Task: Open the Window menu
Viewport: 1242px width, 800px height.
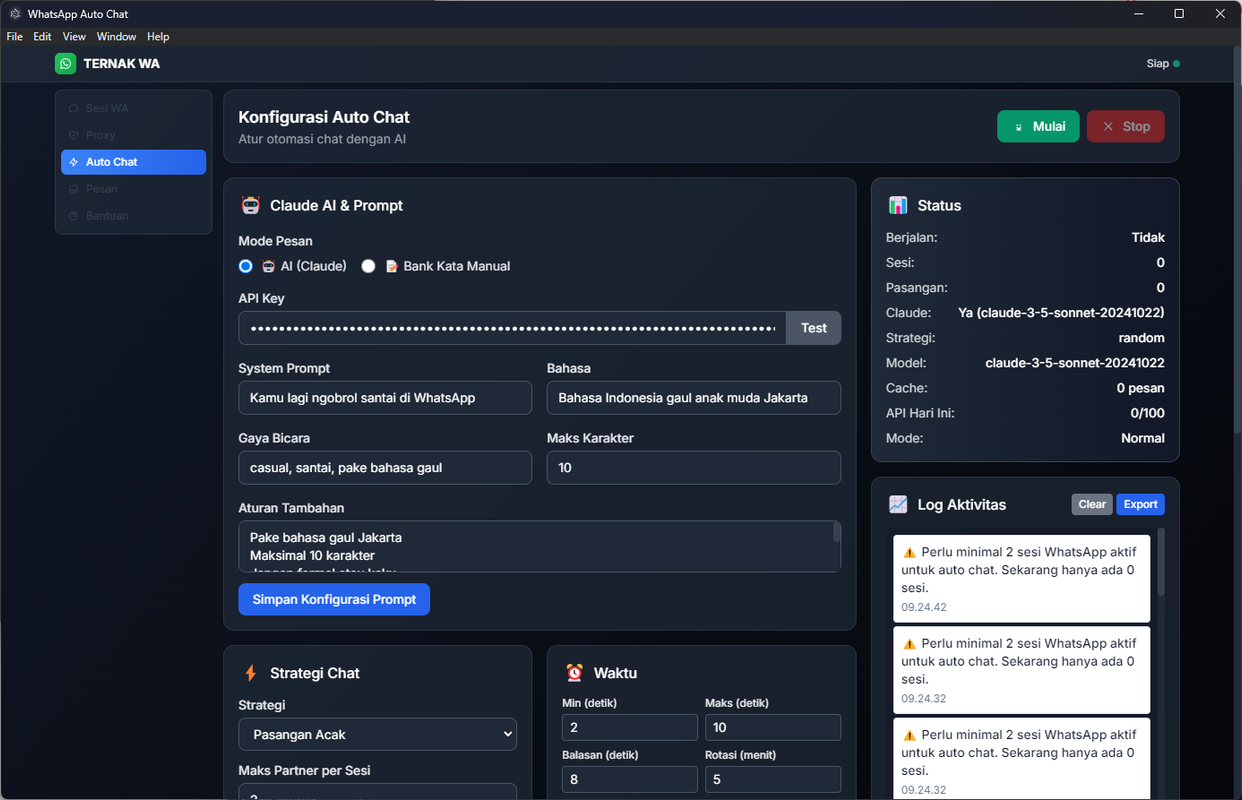Action: 116,36
